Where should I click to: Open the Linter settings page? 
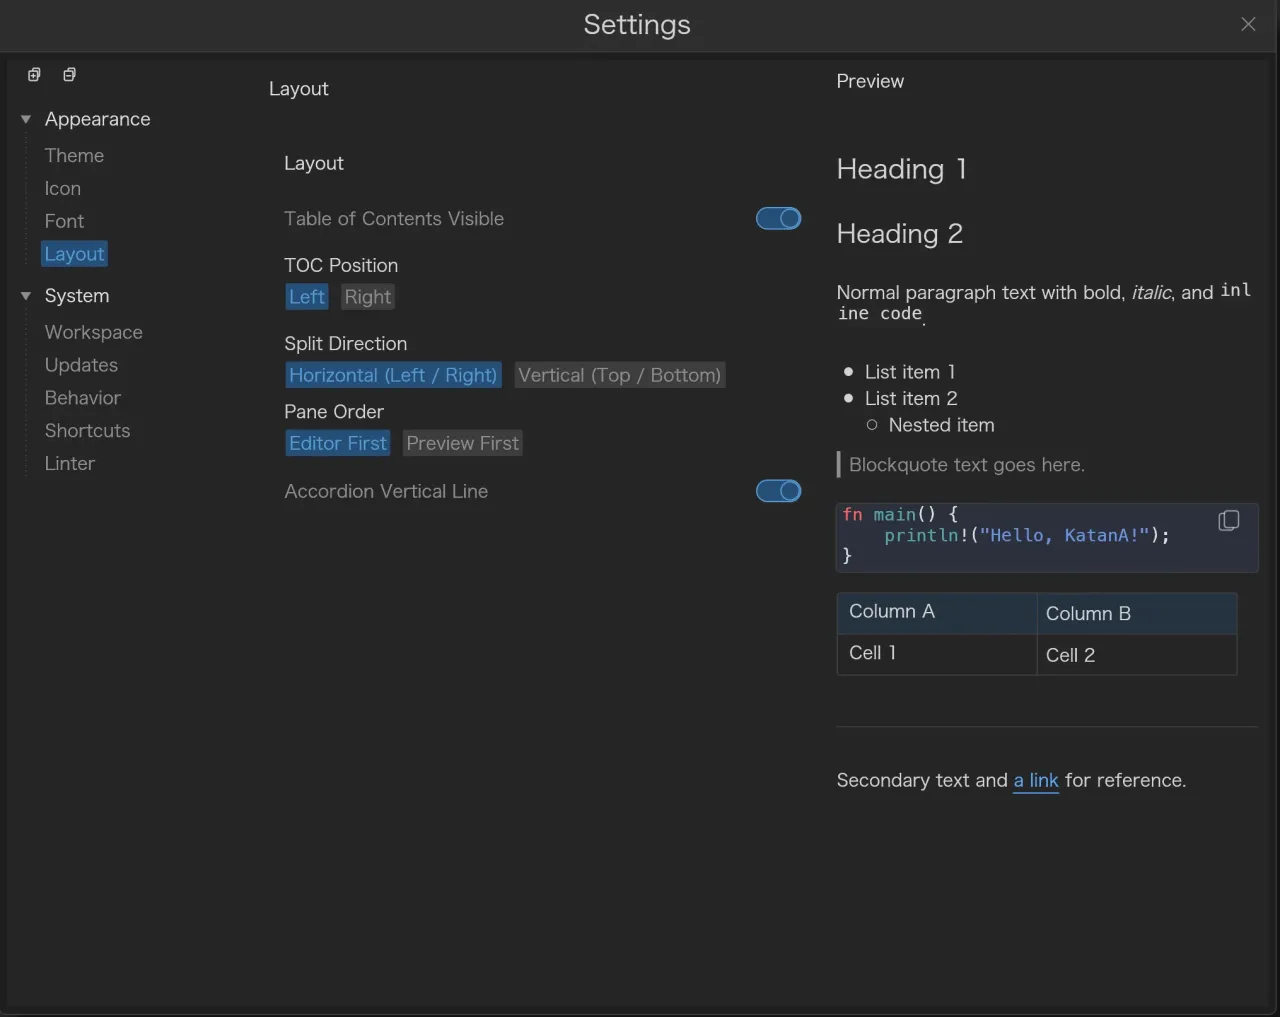(69, 464)
